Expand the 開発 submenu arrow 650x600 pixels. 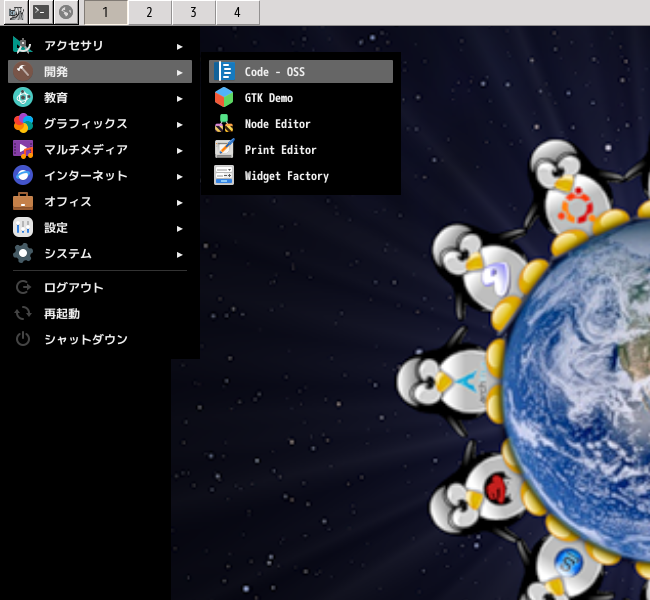click(x=179, y=73)
